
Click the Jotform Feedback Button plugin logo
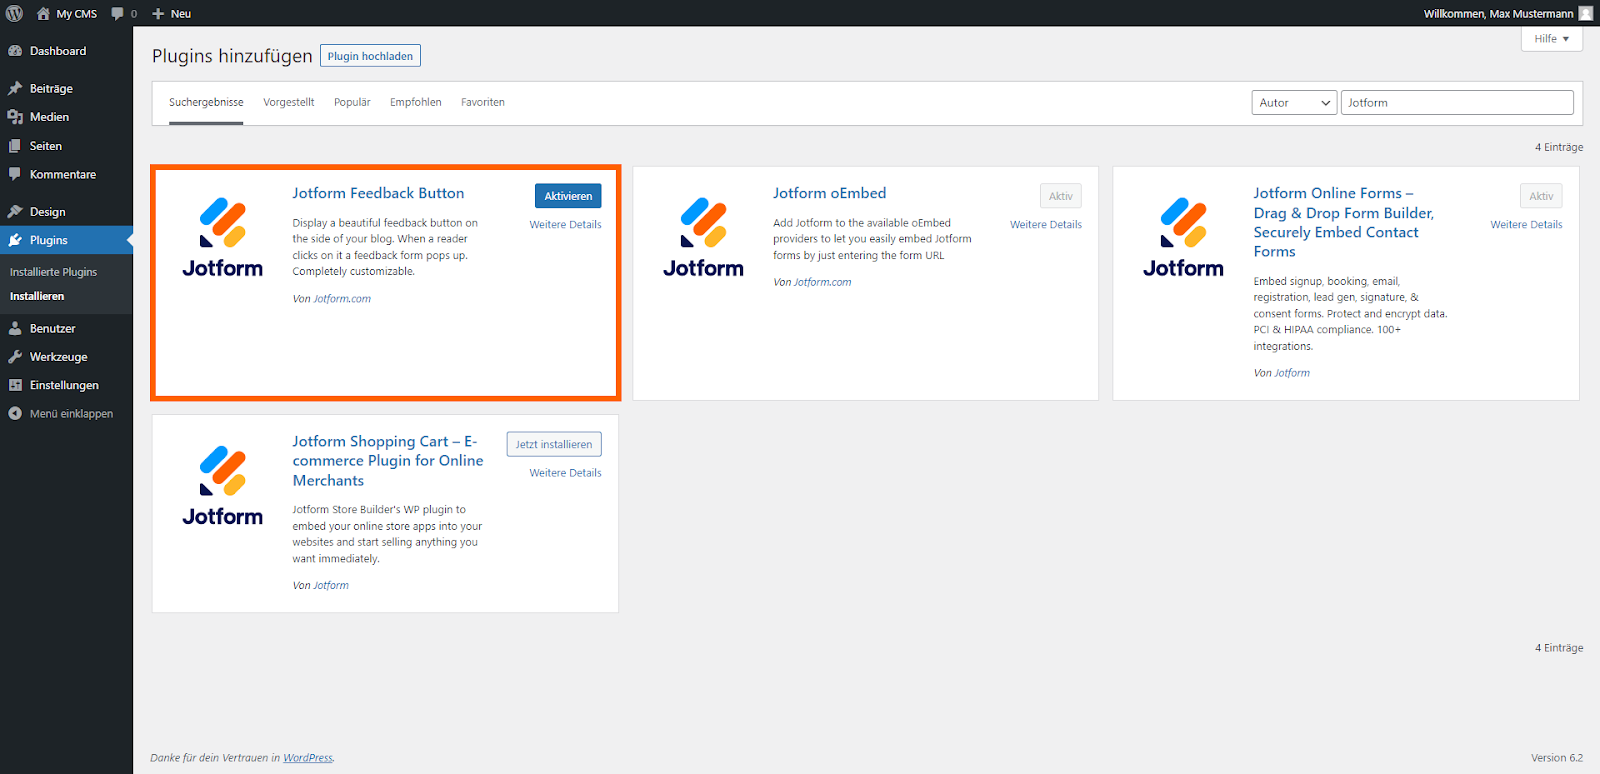point(223,237)
